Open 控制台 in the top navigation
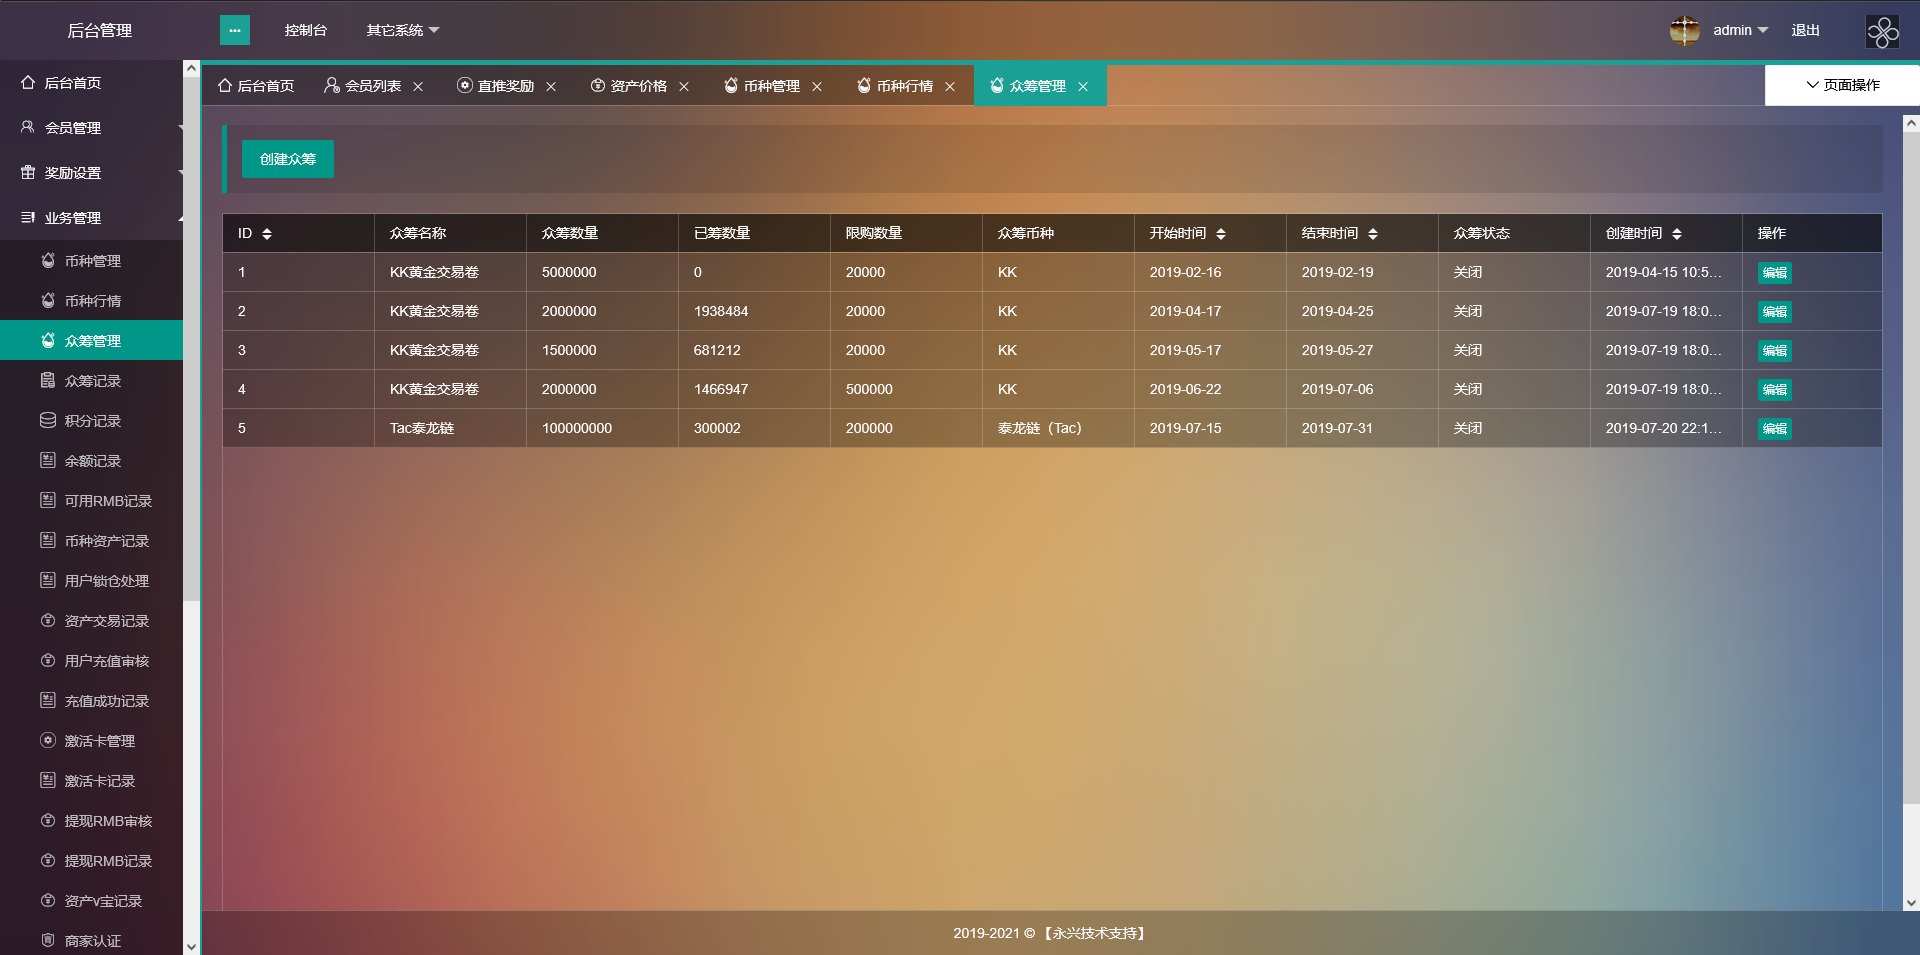The width and height of the screenshot is (1920, 955). [x=305, y=31]
